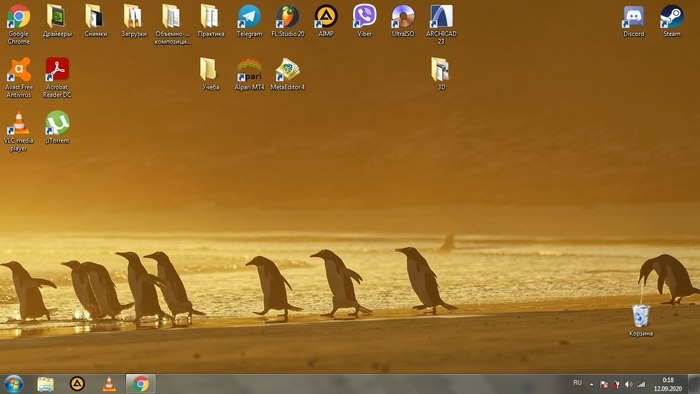
Task: Select the MetaEditor 4 icon
Action: (x=288, y=74)
